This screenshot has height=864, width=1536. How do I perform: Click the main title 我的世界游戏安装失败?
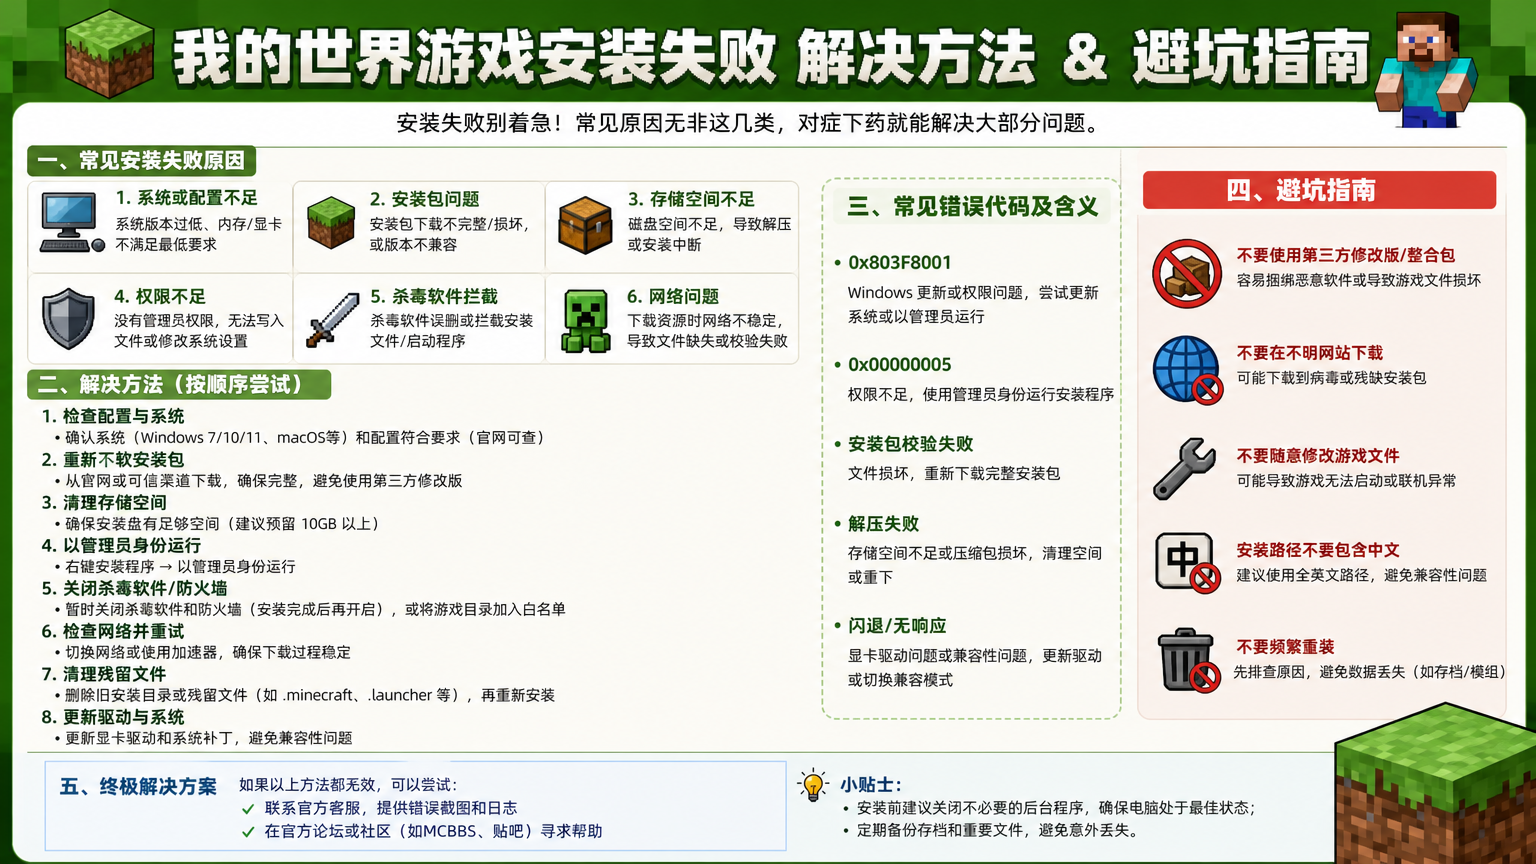[x=475, y=57]
